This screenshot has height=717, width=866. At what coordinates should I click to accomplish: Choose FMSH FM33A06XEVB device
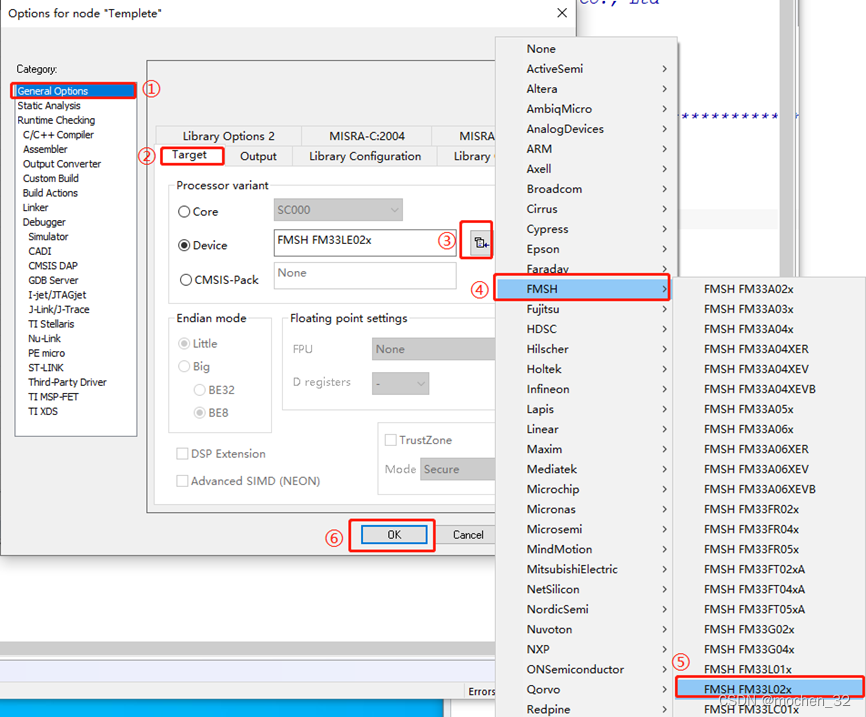(x=769, y=489)
